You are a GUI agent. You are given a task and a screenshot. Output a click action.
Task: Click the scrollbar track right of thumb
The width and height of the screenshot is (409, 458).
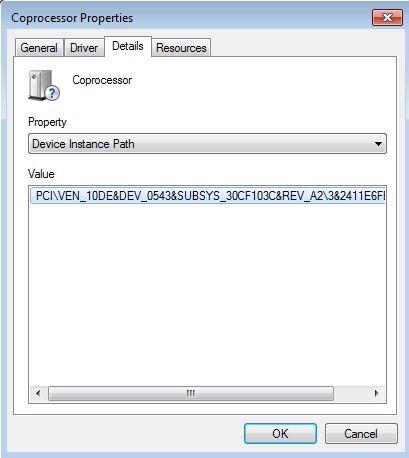pyautogui.click(x=351, y=393)
